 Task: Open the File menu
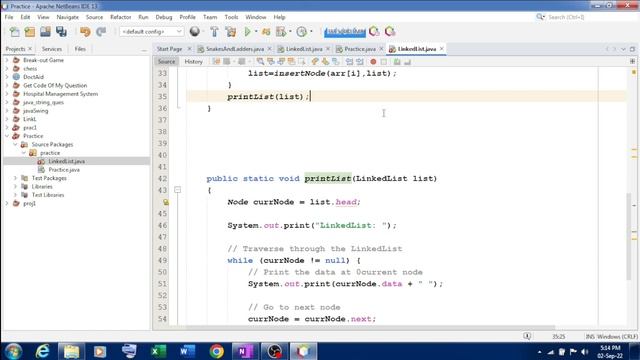[x=9, y=17]
